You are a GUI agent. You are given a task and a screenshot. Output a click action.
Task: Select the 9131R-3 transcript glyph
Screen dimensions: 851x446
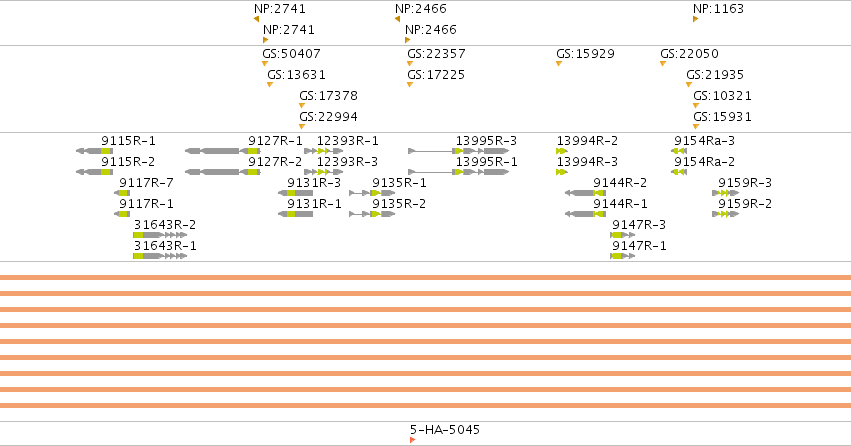point(296,193)
